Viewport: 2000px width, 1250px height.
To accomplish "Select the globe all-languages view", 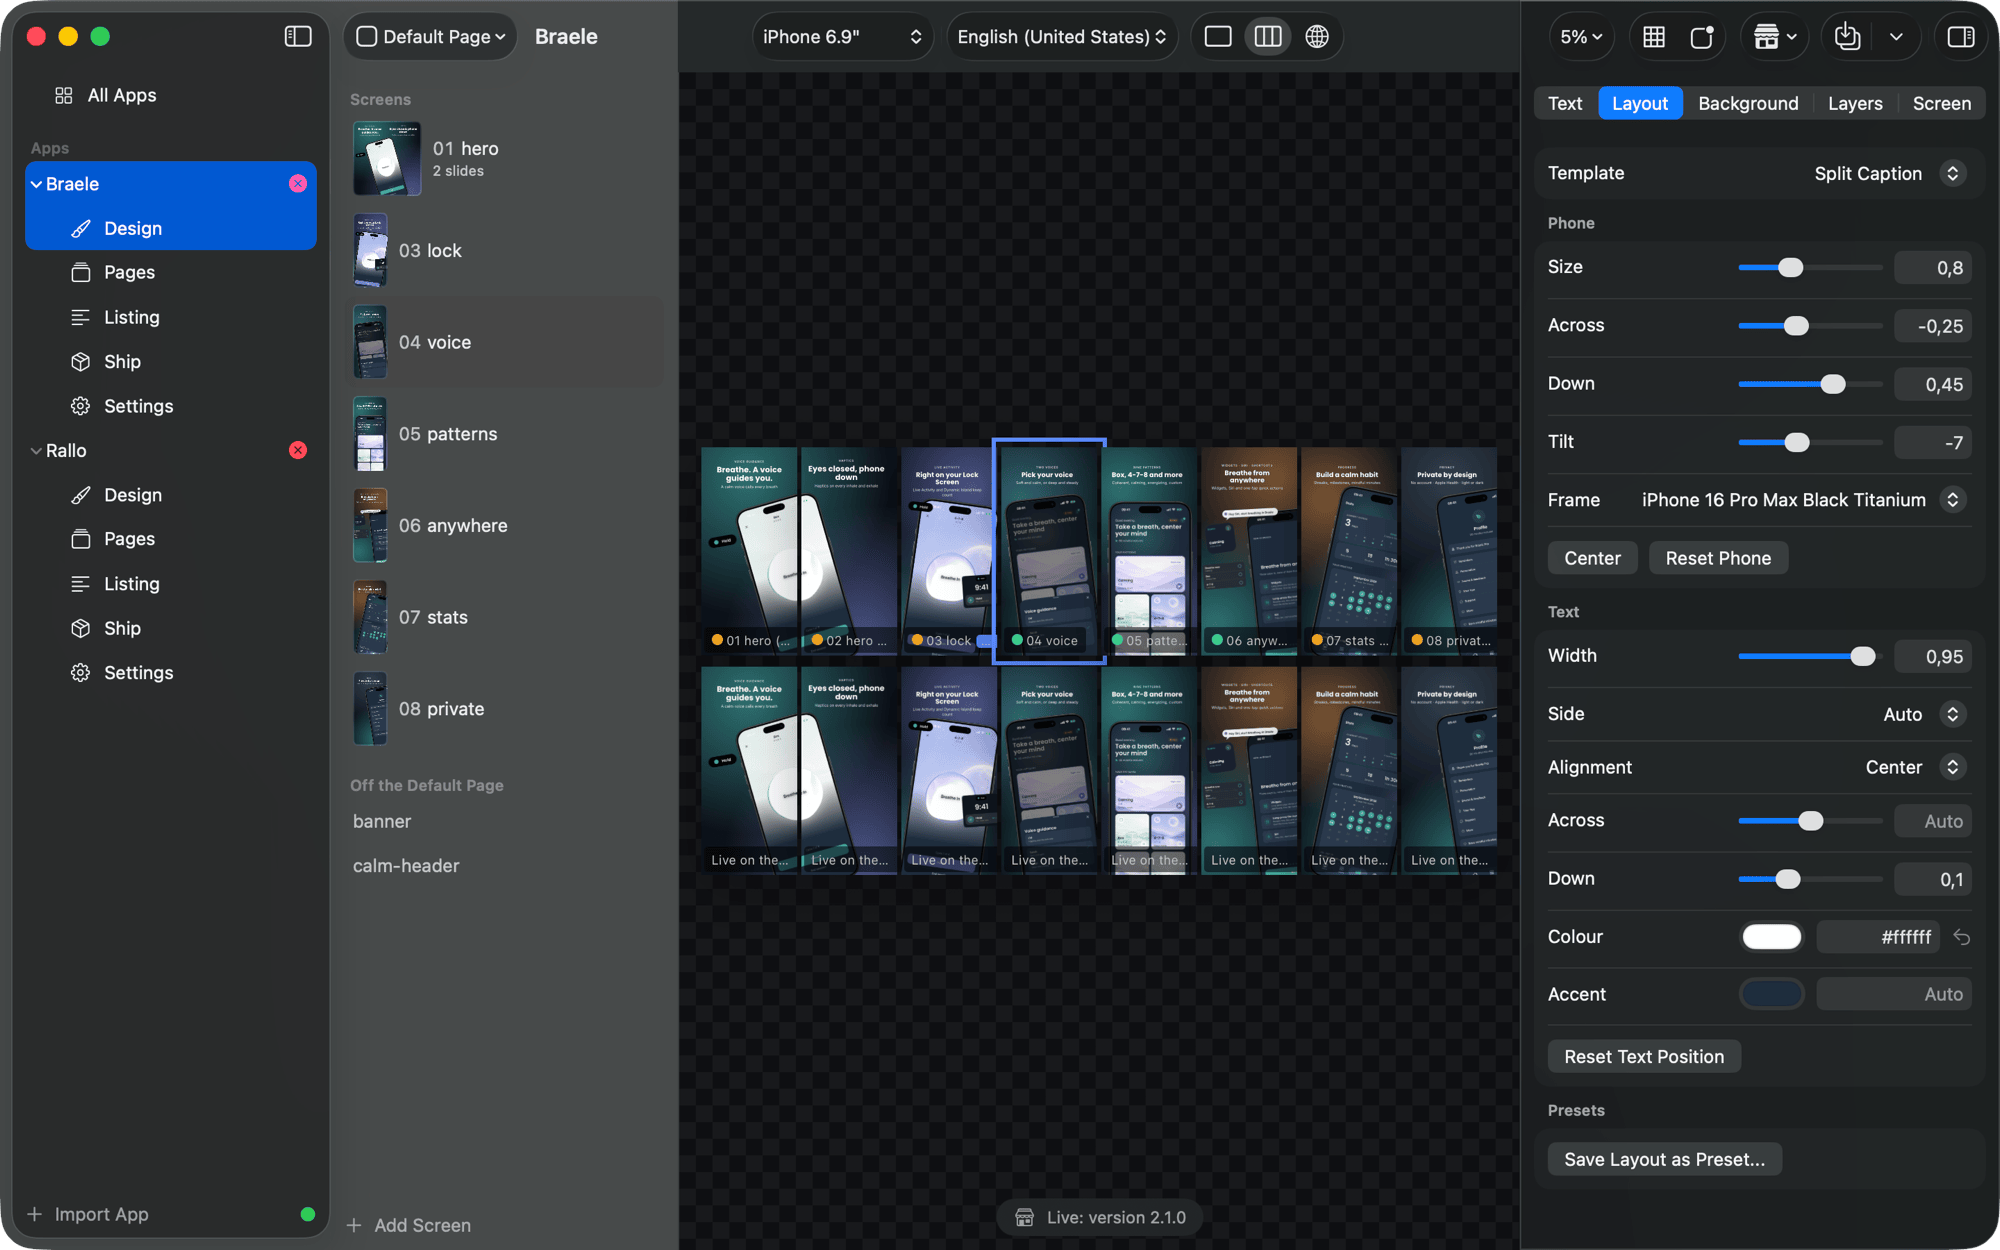I will click(1317, 37).
